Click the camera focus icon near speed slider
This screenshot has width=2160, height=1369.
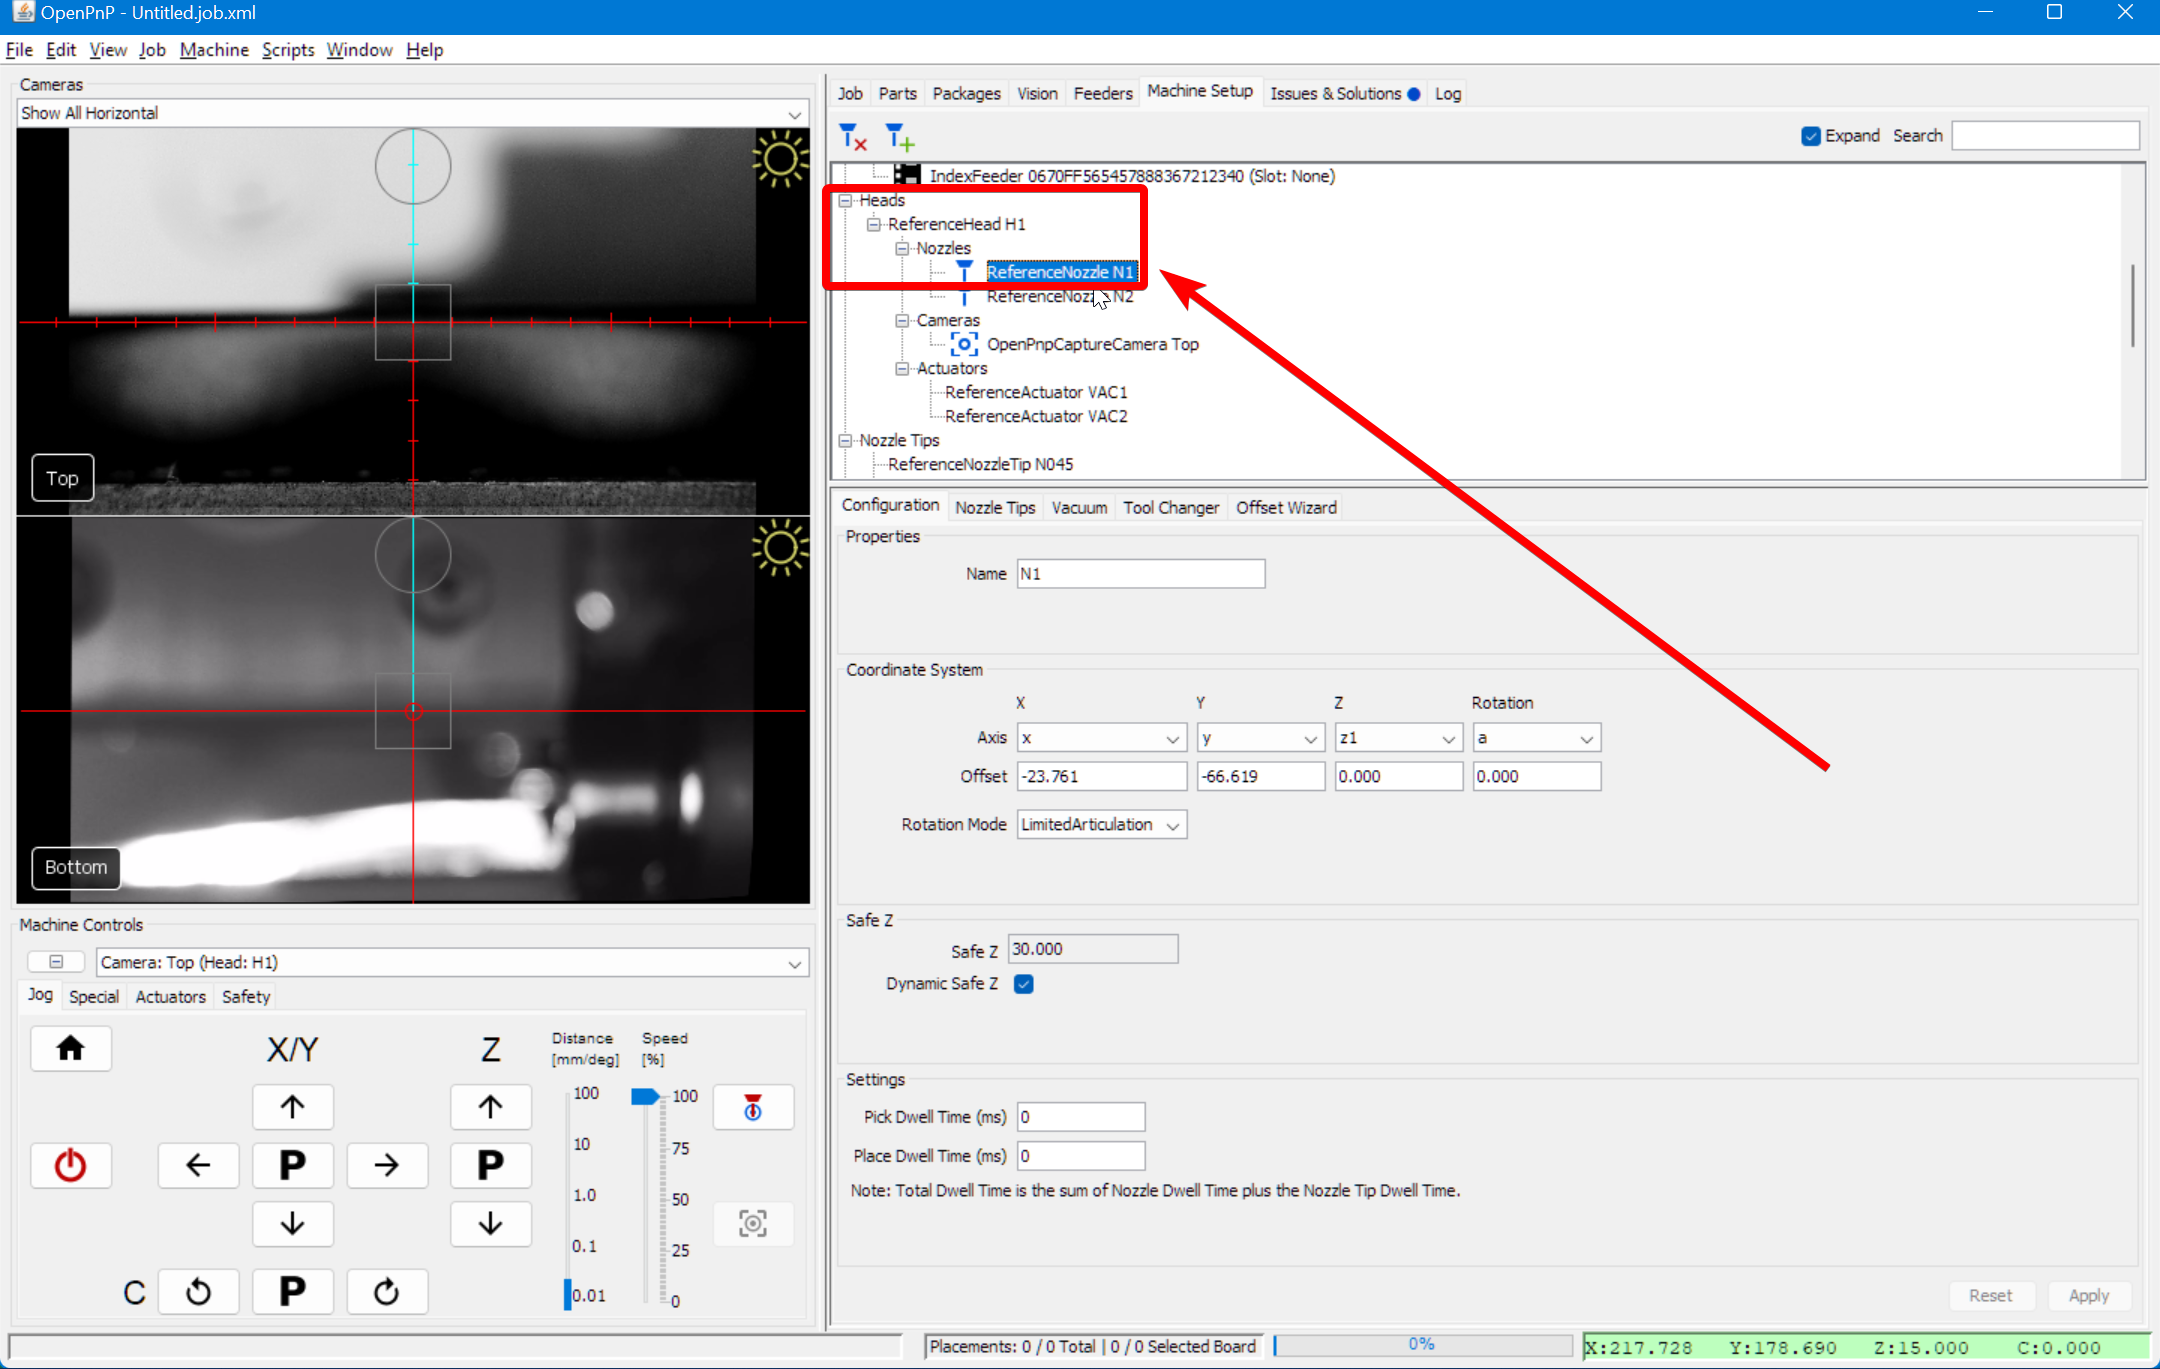pyautogui.click(x=752, y=1223)
